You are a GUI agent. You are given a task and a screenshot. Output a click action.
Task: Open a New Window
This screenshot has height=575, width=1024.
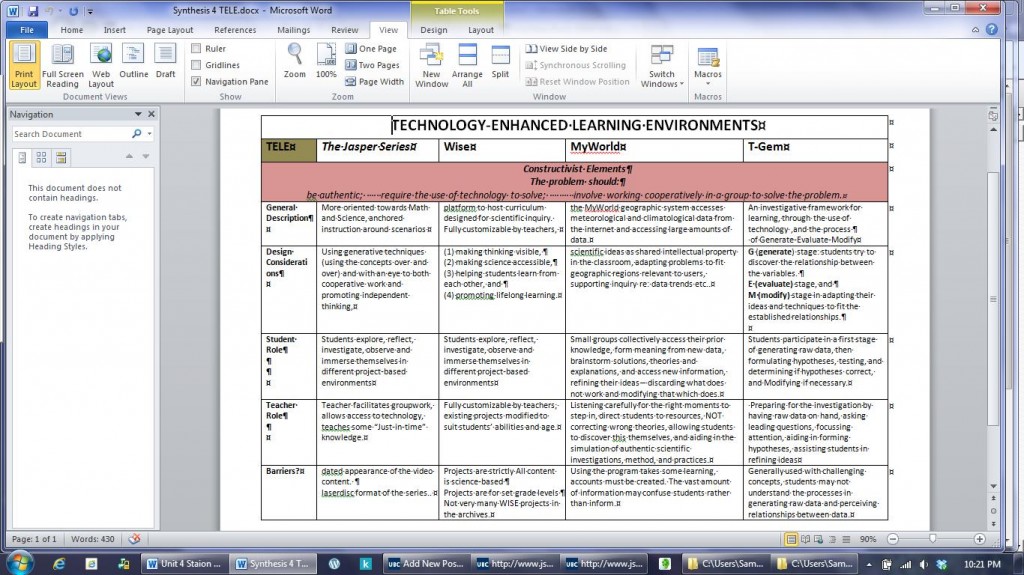tap(431, 65)
